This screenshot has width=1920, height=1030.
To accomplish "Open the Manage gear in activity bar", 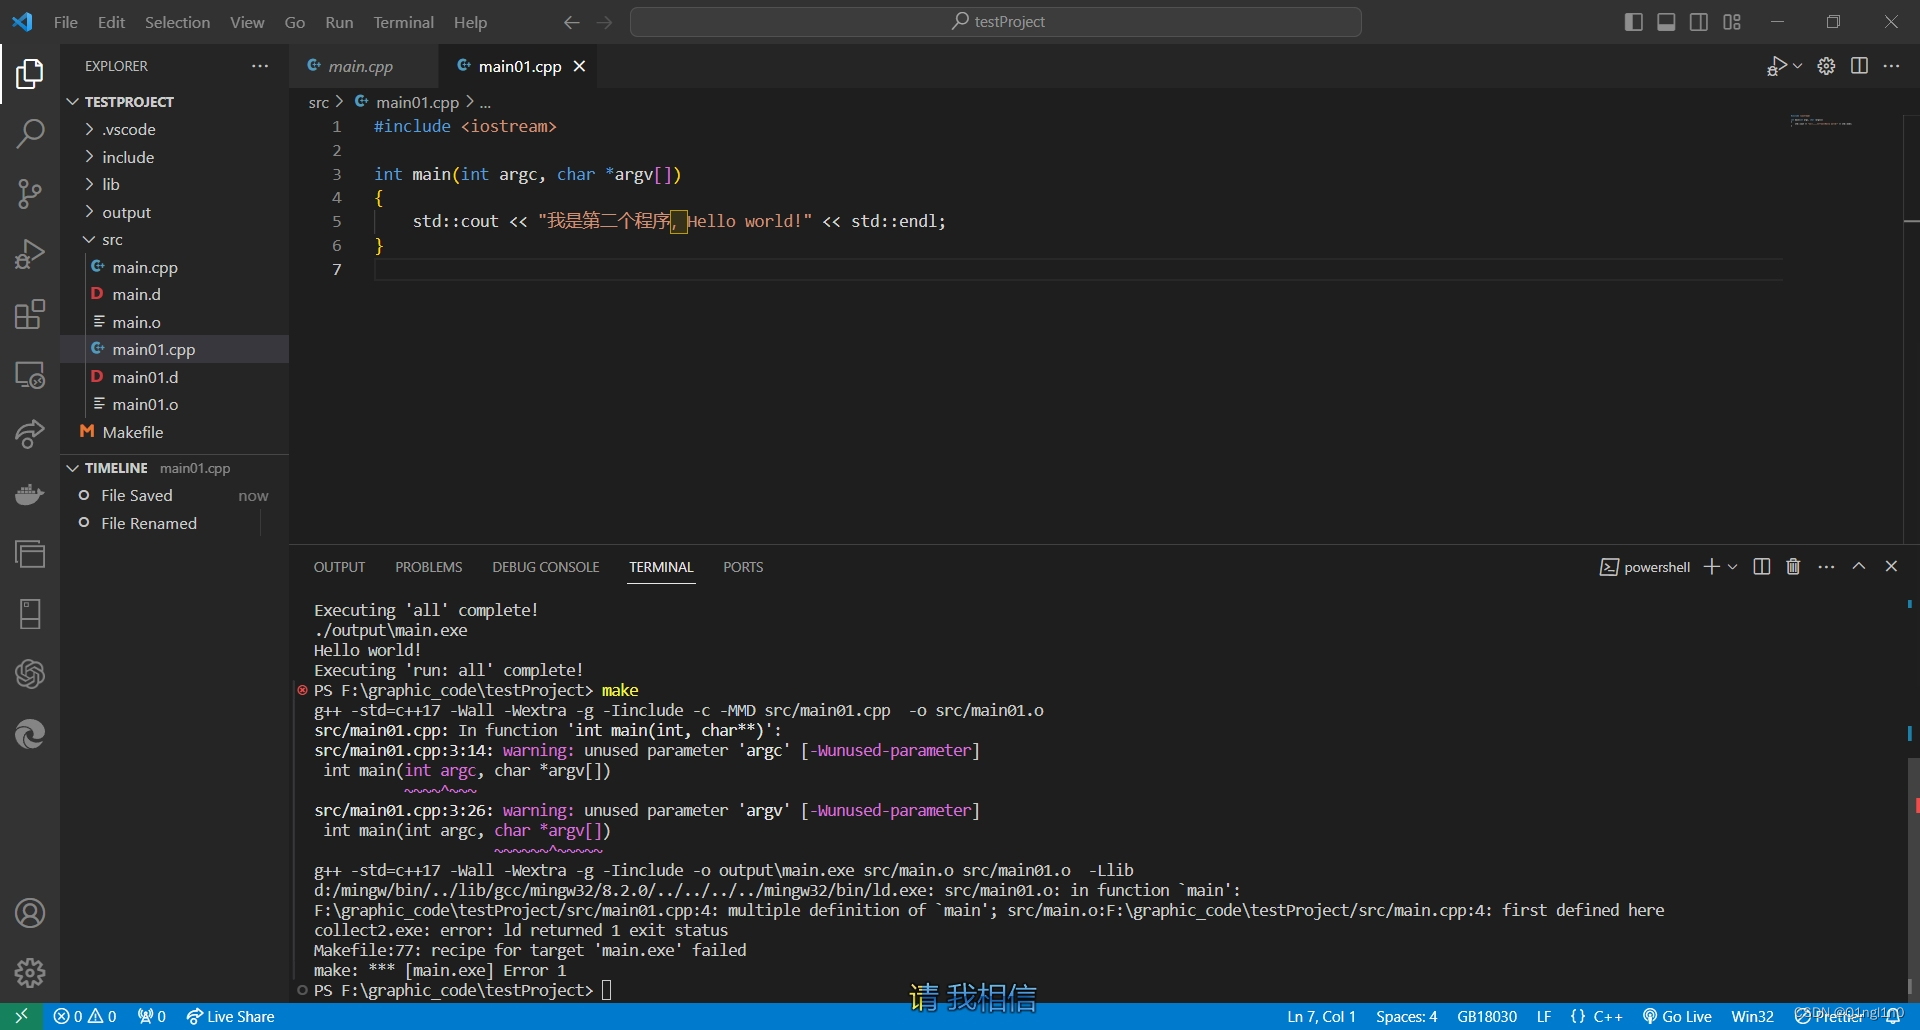I will pyautogui.click(x=30, y=972).
